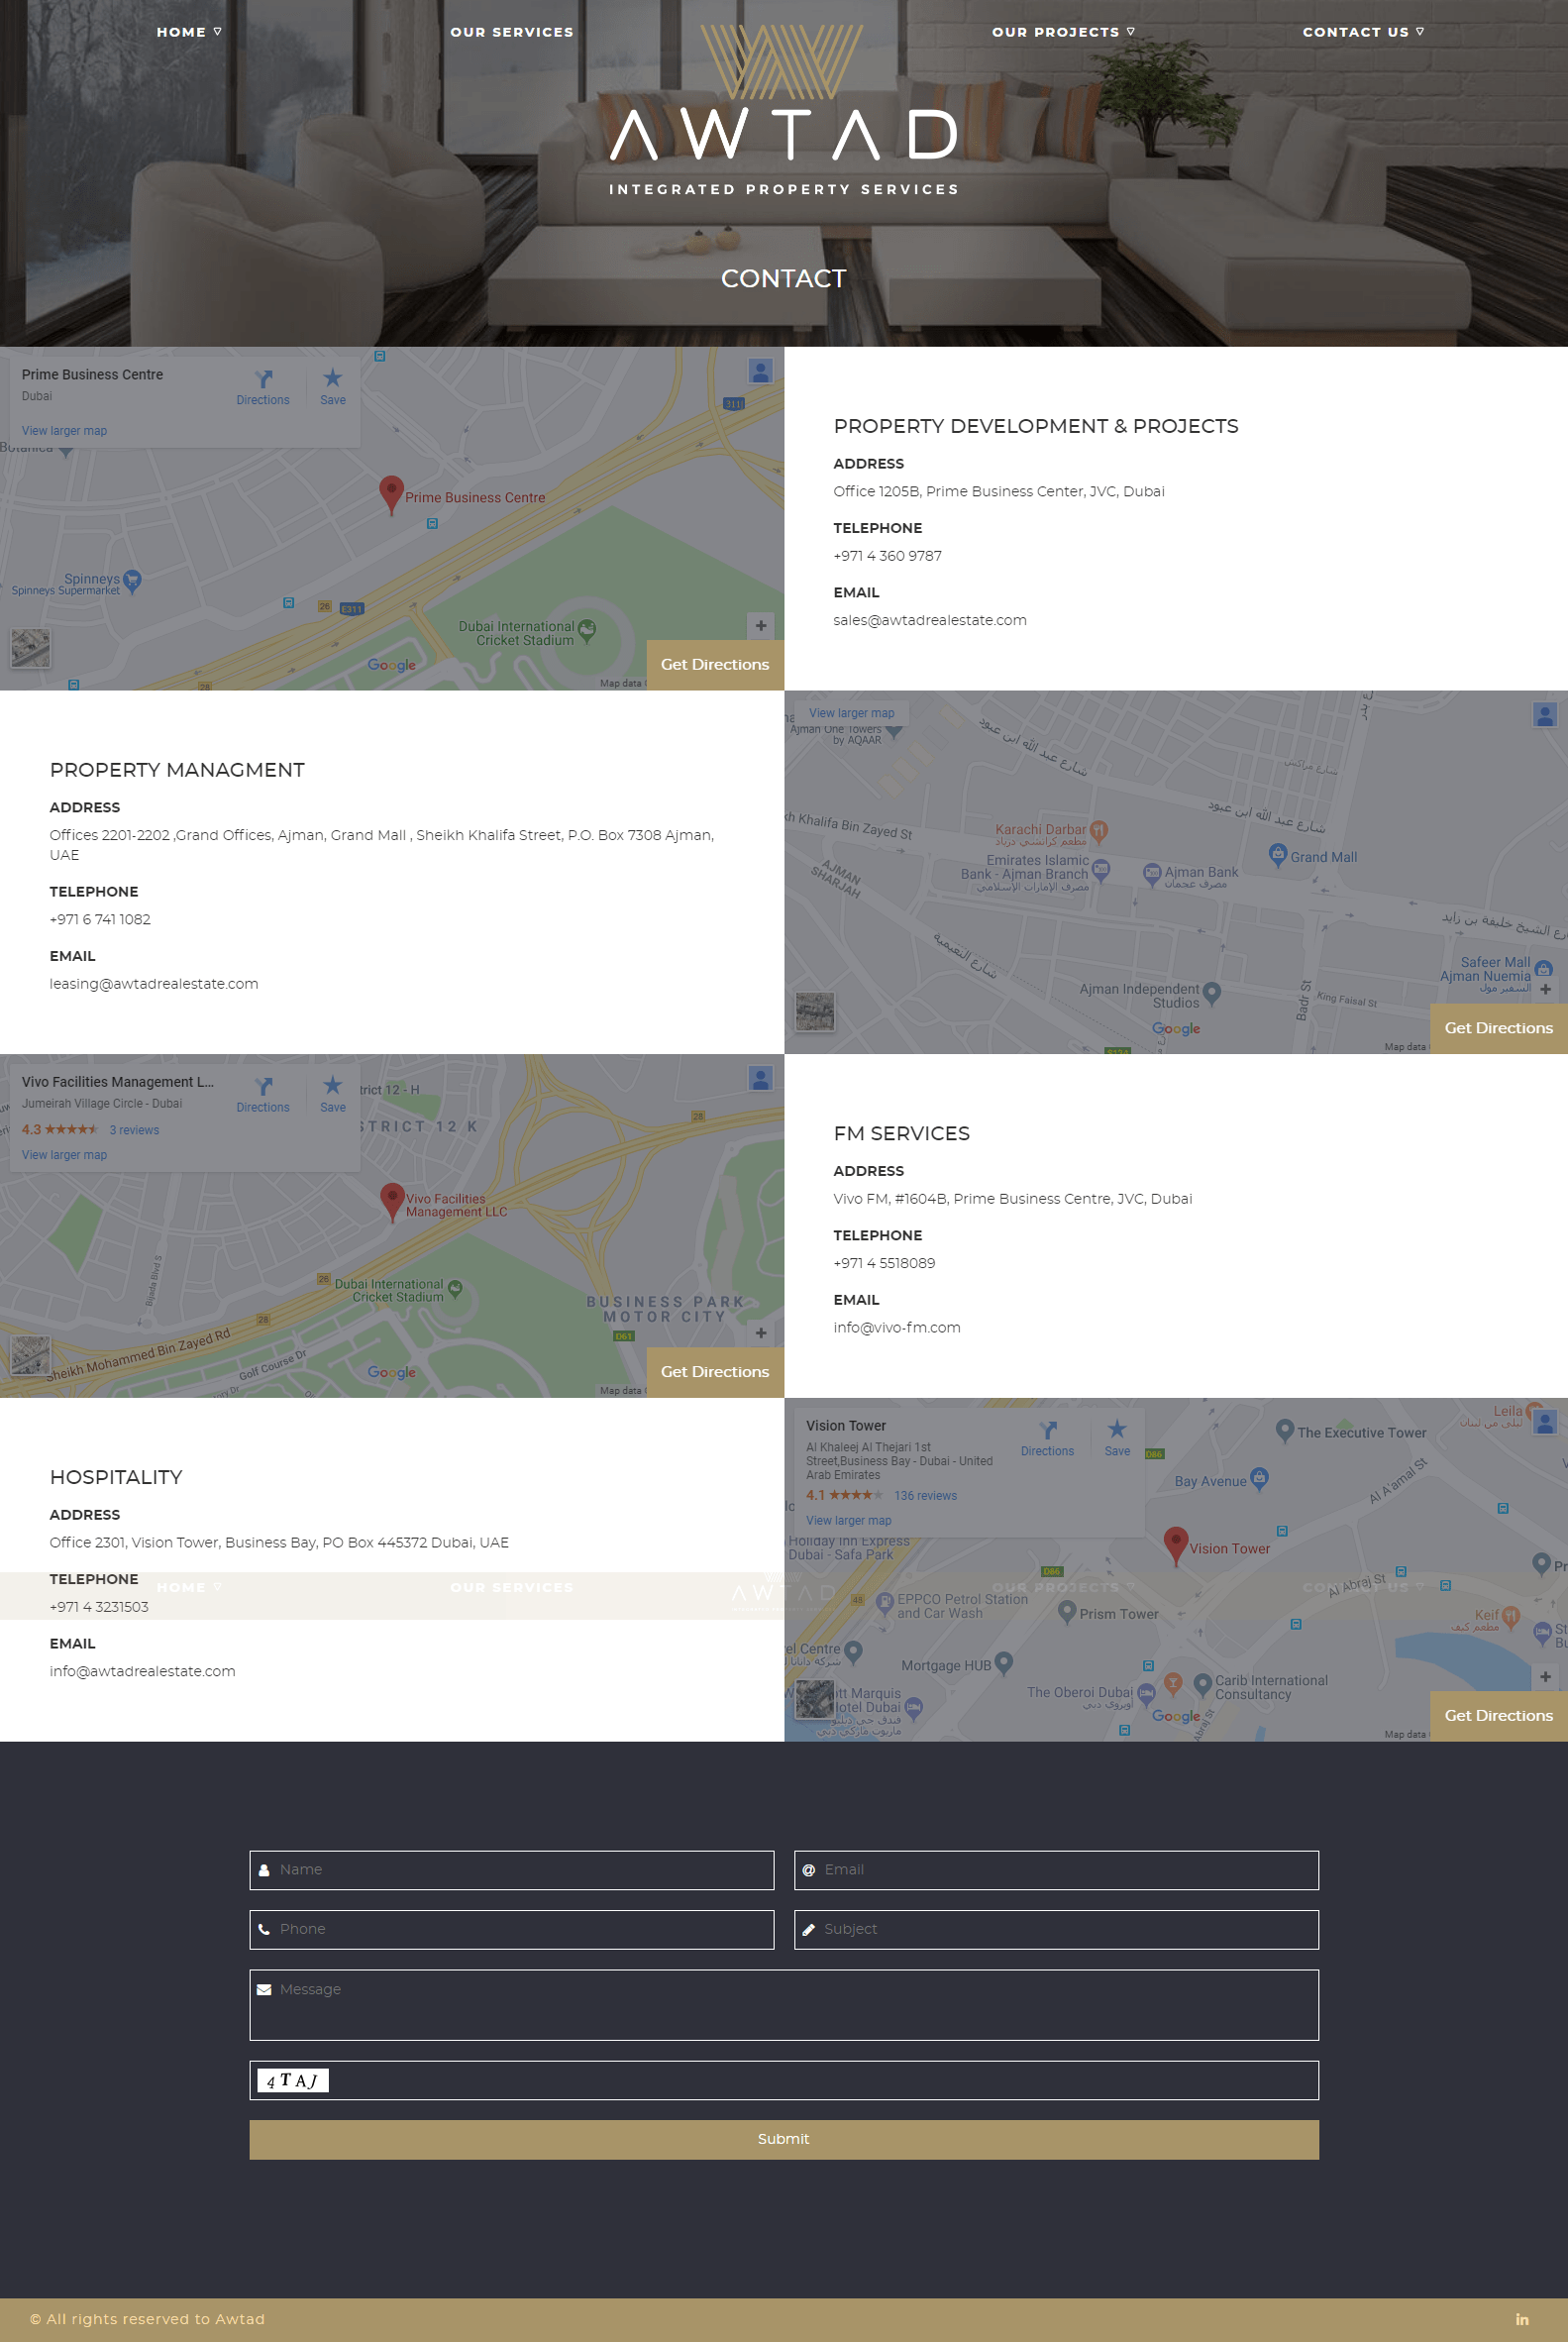This screenshot has height=2342, width=1568.
Task: Get Directions to Prime Business Centre
Action: [715, 665]
